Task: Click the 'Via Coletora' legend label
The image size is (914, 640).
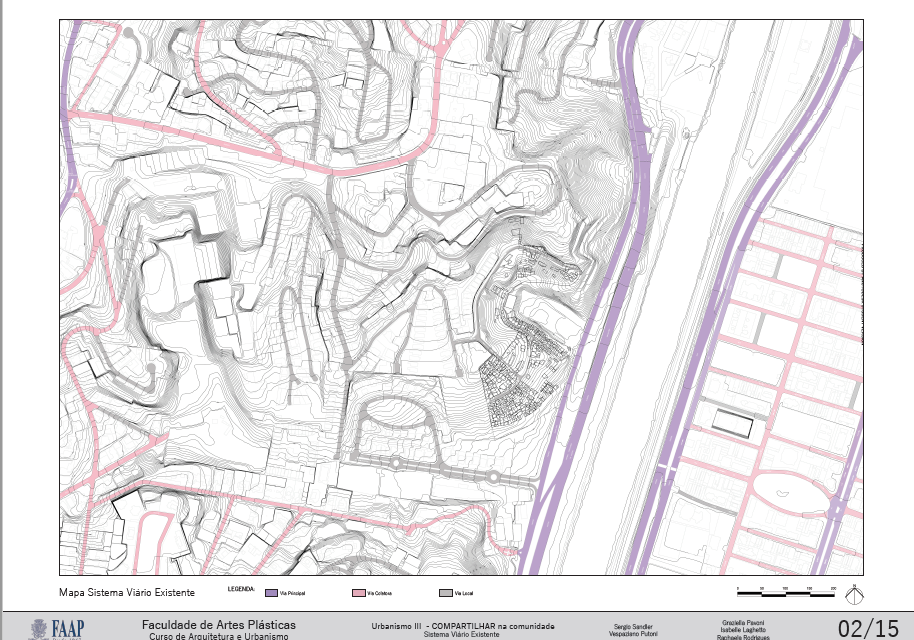Action: coord(378,594)
